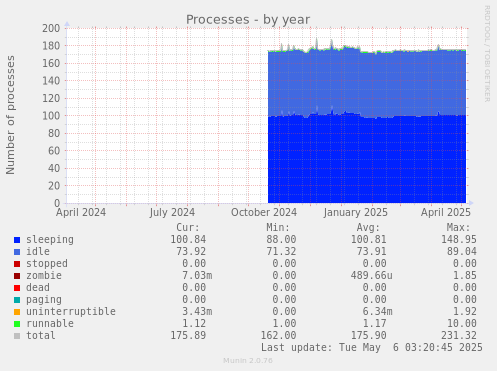
Task: Click the 'April 2024' x-axis label
Action: (81, 213)
